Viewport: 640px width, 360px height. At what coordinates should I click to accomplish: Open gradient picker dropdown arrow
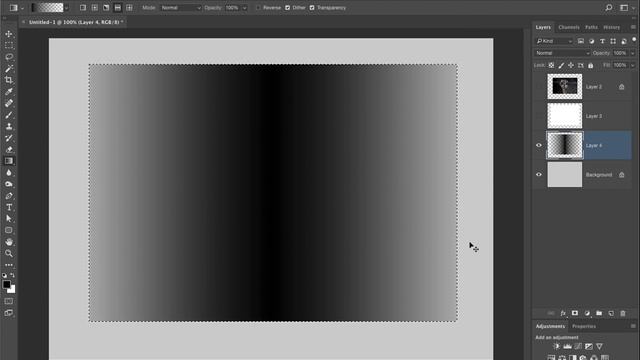coord(67,8)
